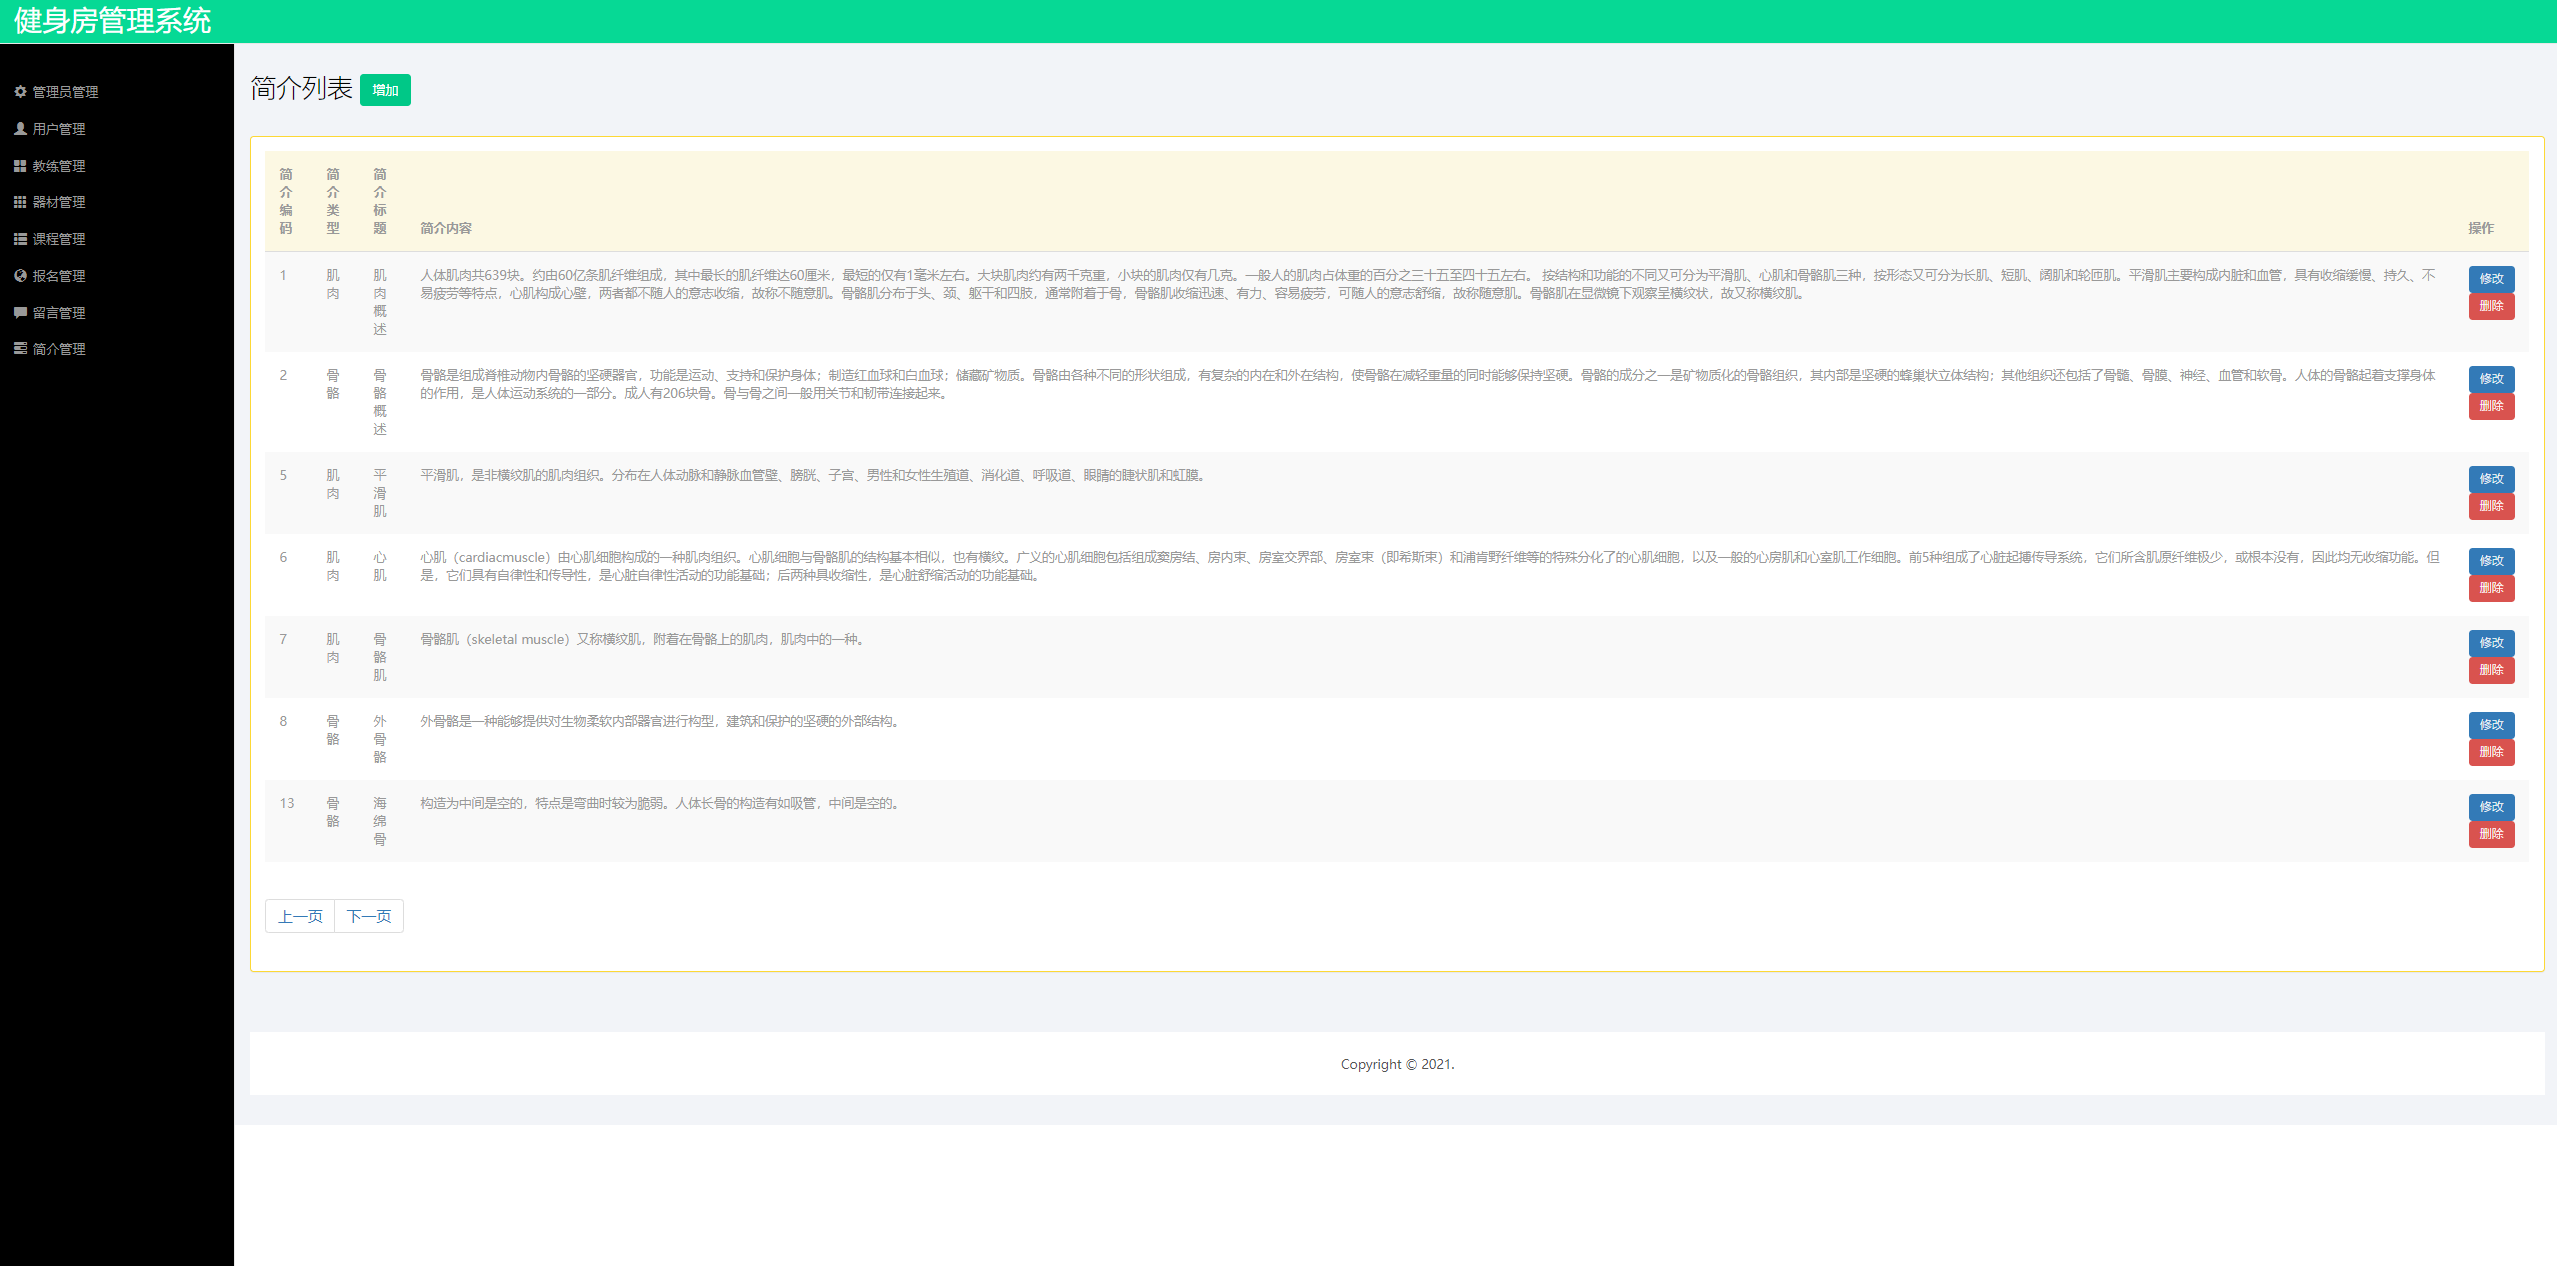Go to next page with 下一页
Viewport: 2557px width, 1266px height.
coord(369,916)
